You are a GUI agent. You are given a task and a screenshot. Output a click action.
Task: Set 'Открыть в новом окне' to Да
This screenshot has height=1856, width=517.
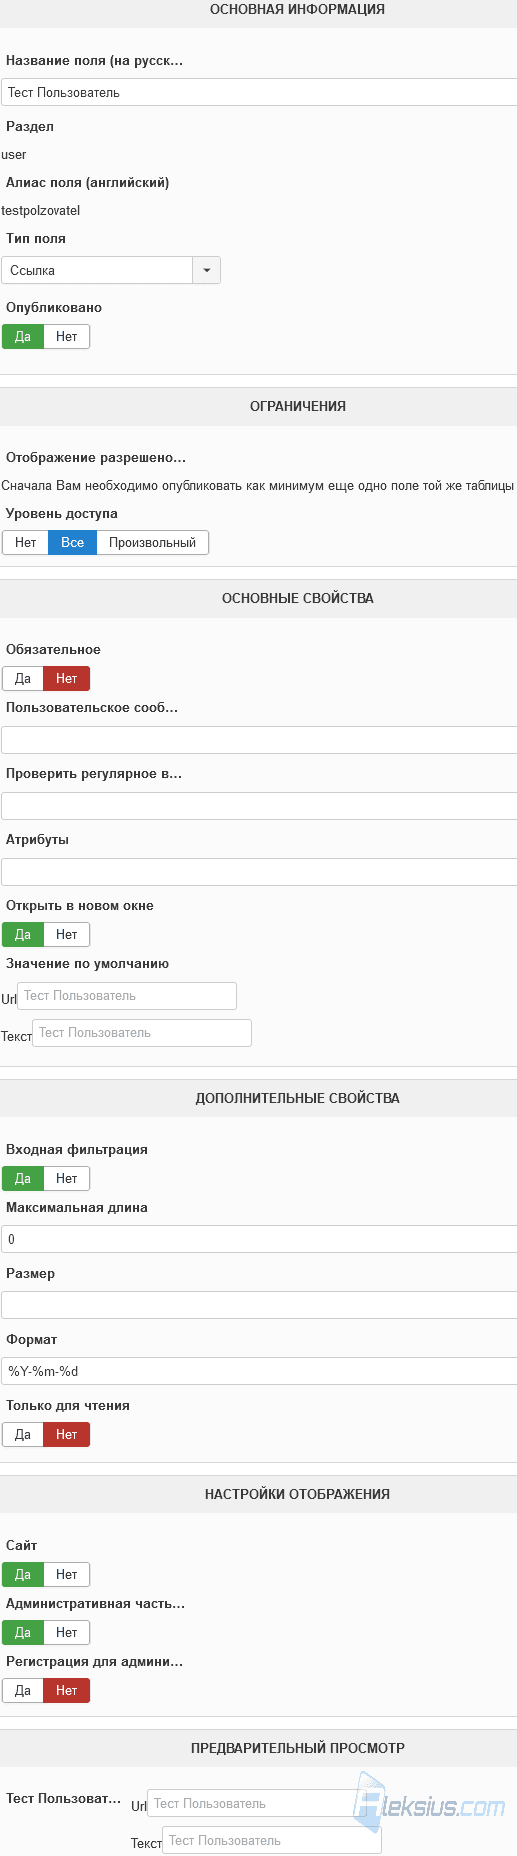point(23,935)
